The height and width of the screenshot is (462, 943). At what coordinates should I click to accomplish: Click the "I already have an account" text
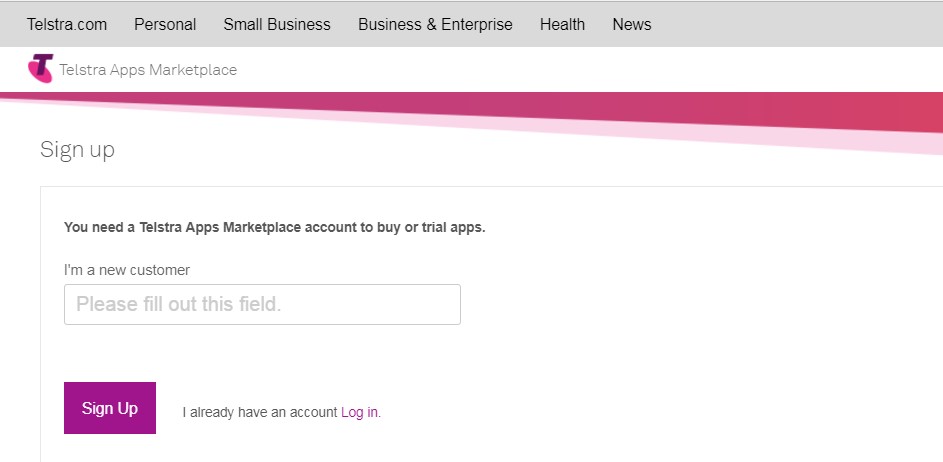tap(260, 412)
